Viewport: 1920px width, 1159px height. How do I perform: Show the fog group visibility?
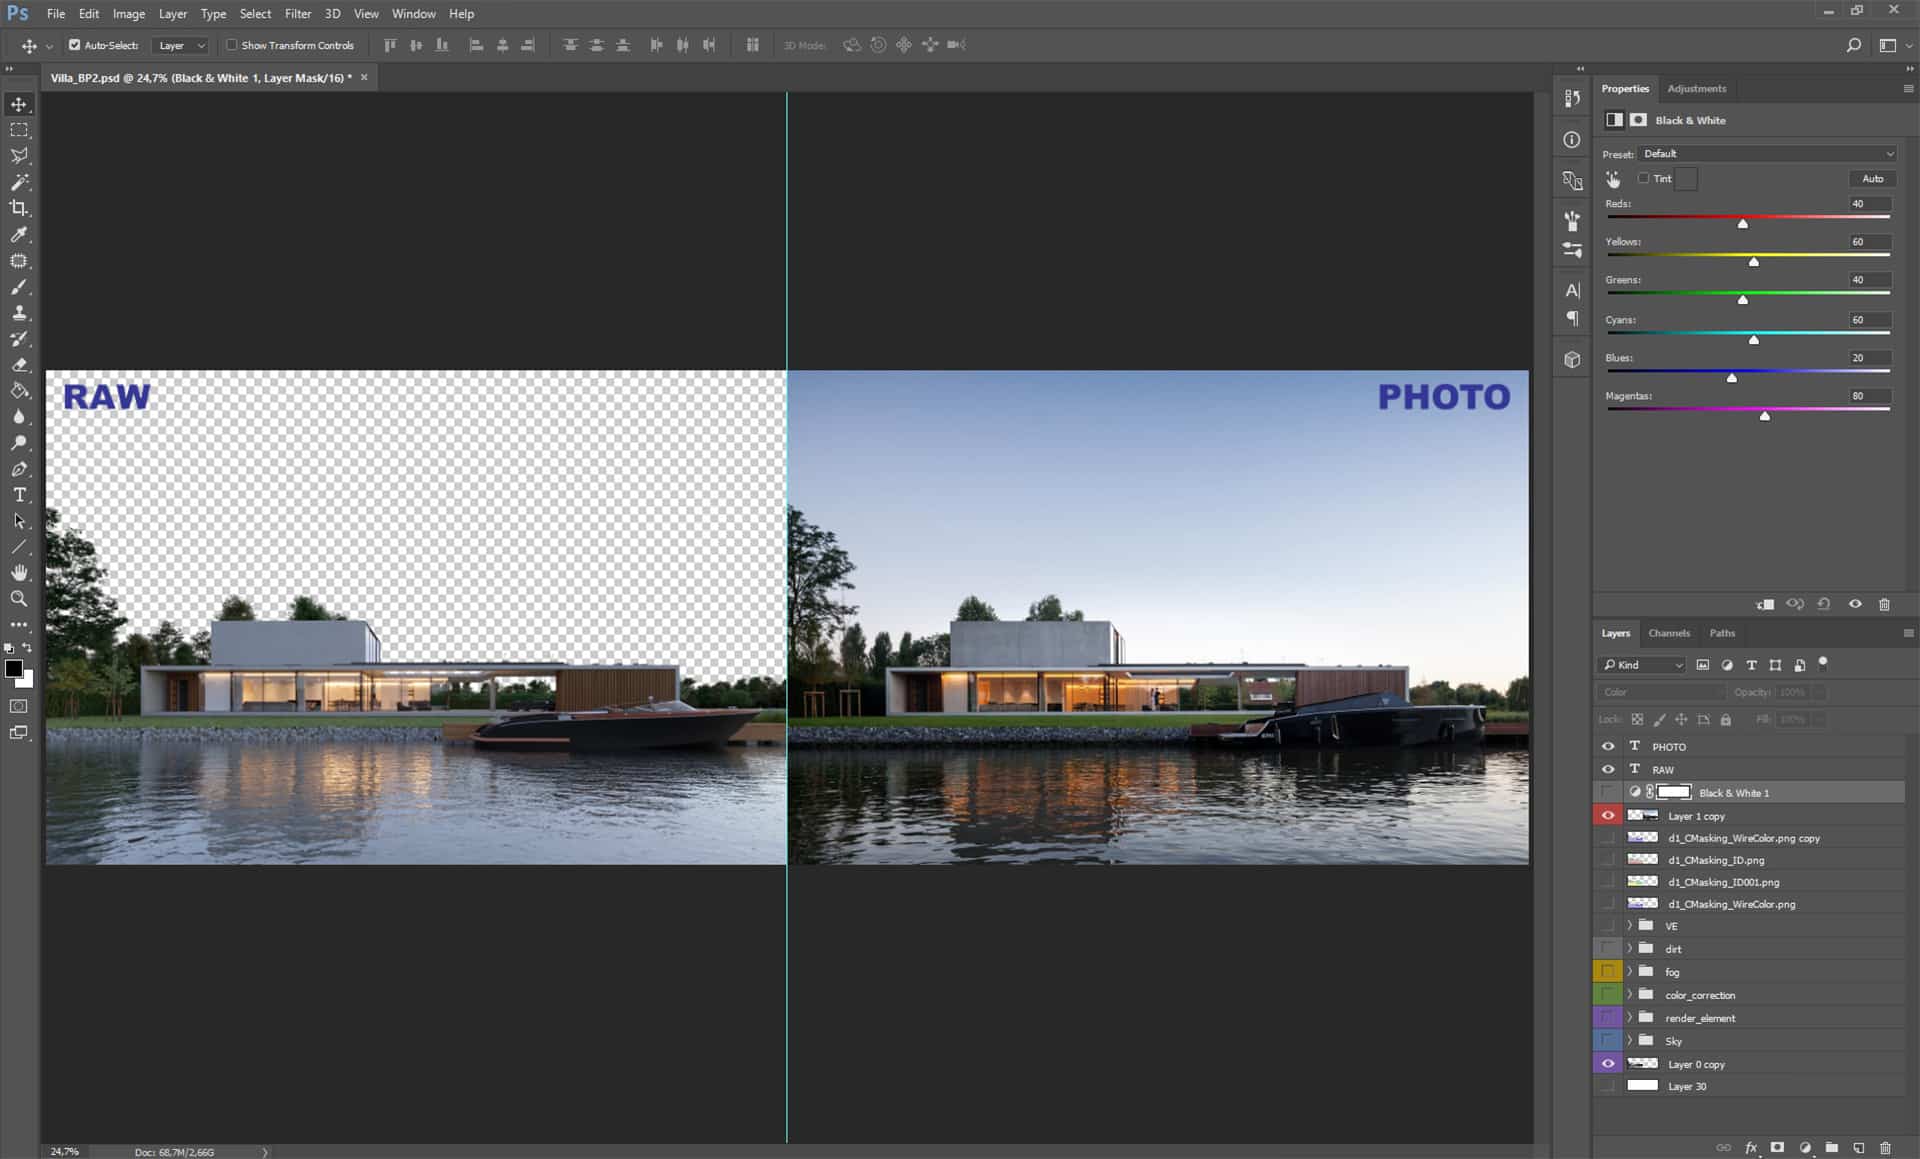pyautogui.click(x=1608, y=971)
